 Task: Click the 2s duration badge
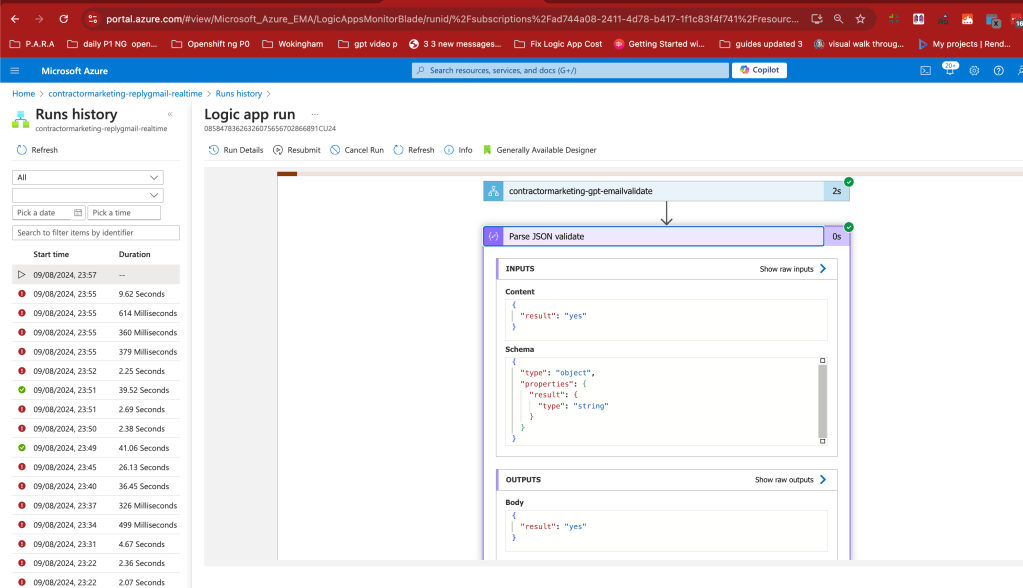click(x=836, y=191)
